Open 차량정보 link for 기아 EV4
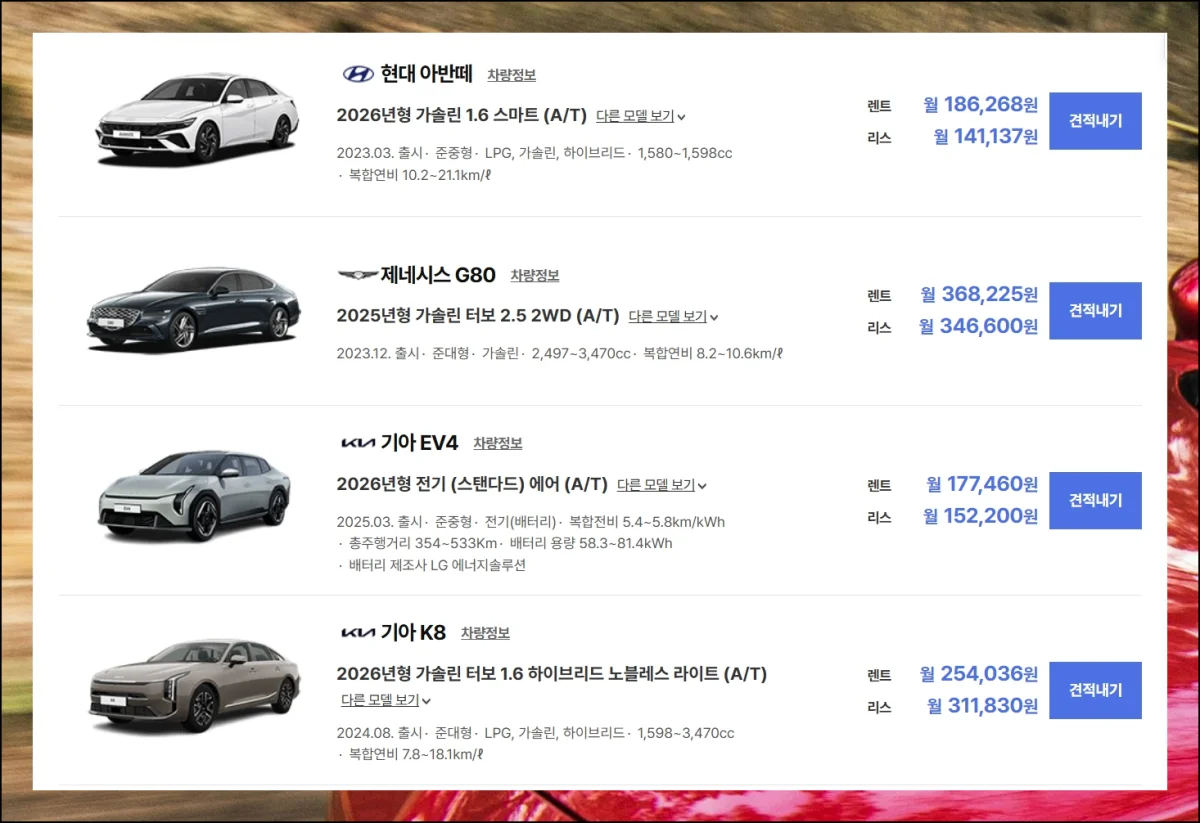Viewport: 1200px width, 823px height. click(x=498, y=443)
